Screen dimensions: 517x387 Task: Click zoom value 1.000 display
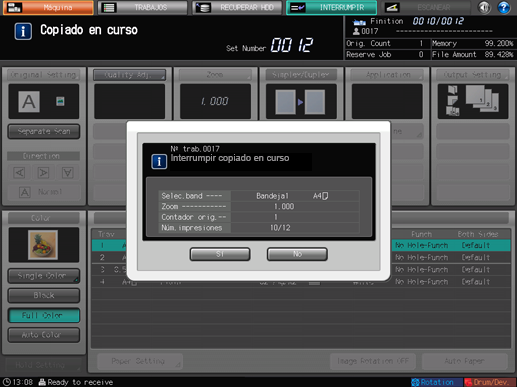tap(215, 101)
